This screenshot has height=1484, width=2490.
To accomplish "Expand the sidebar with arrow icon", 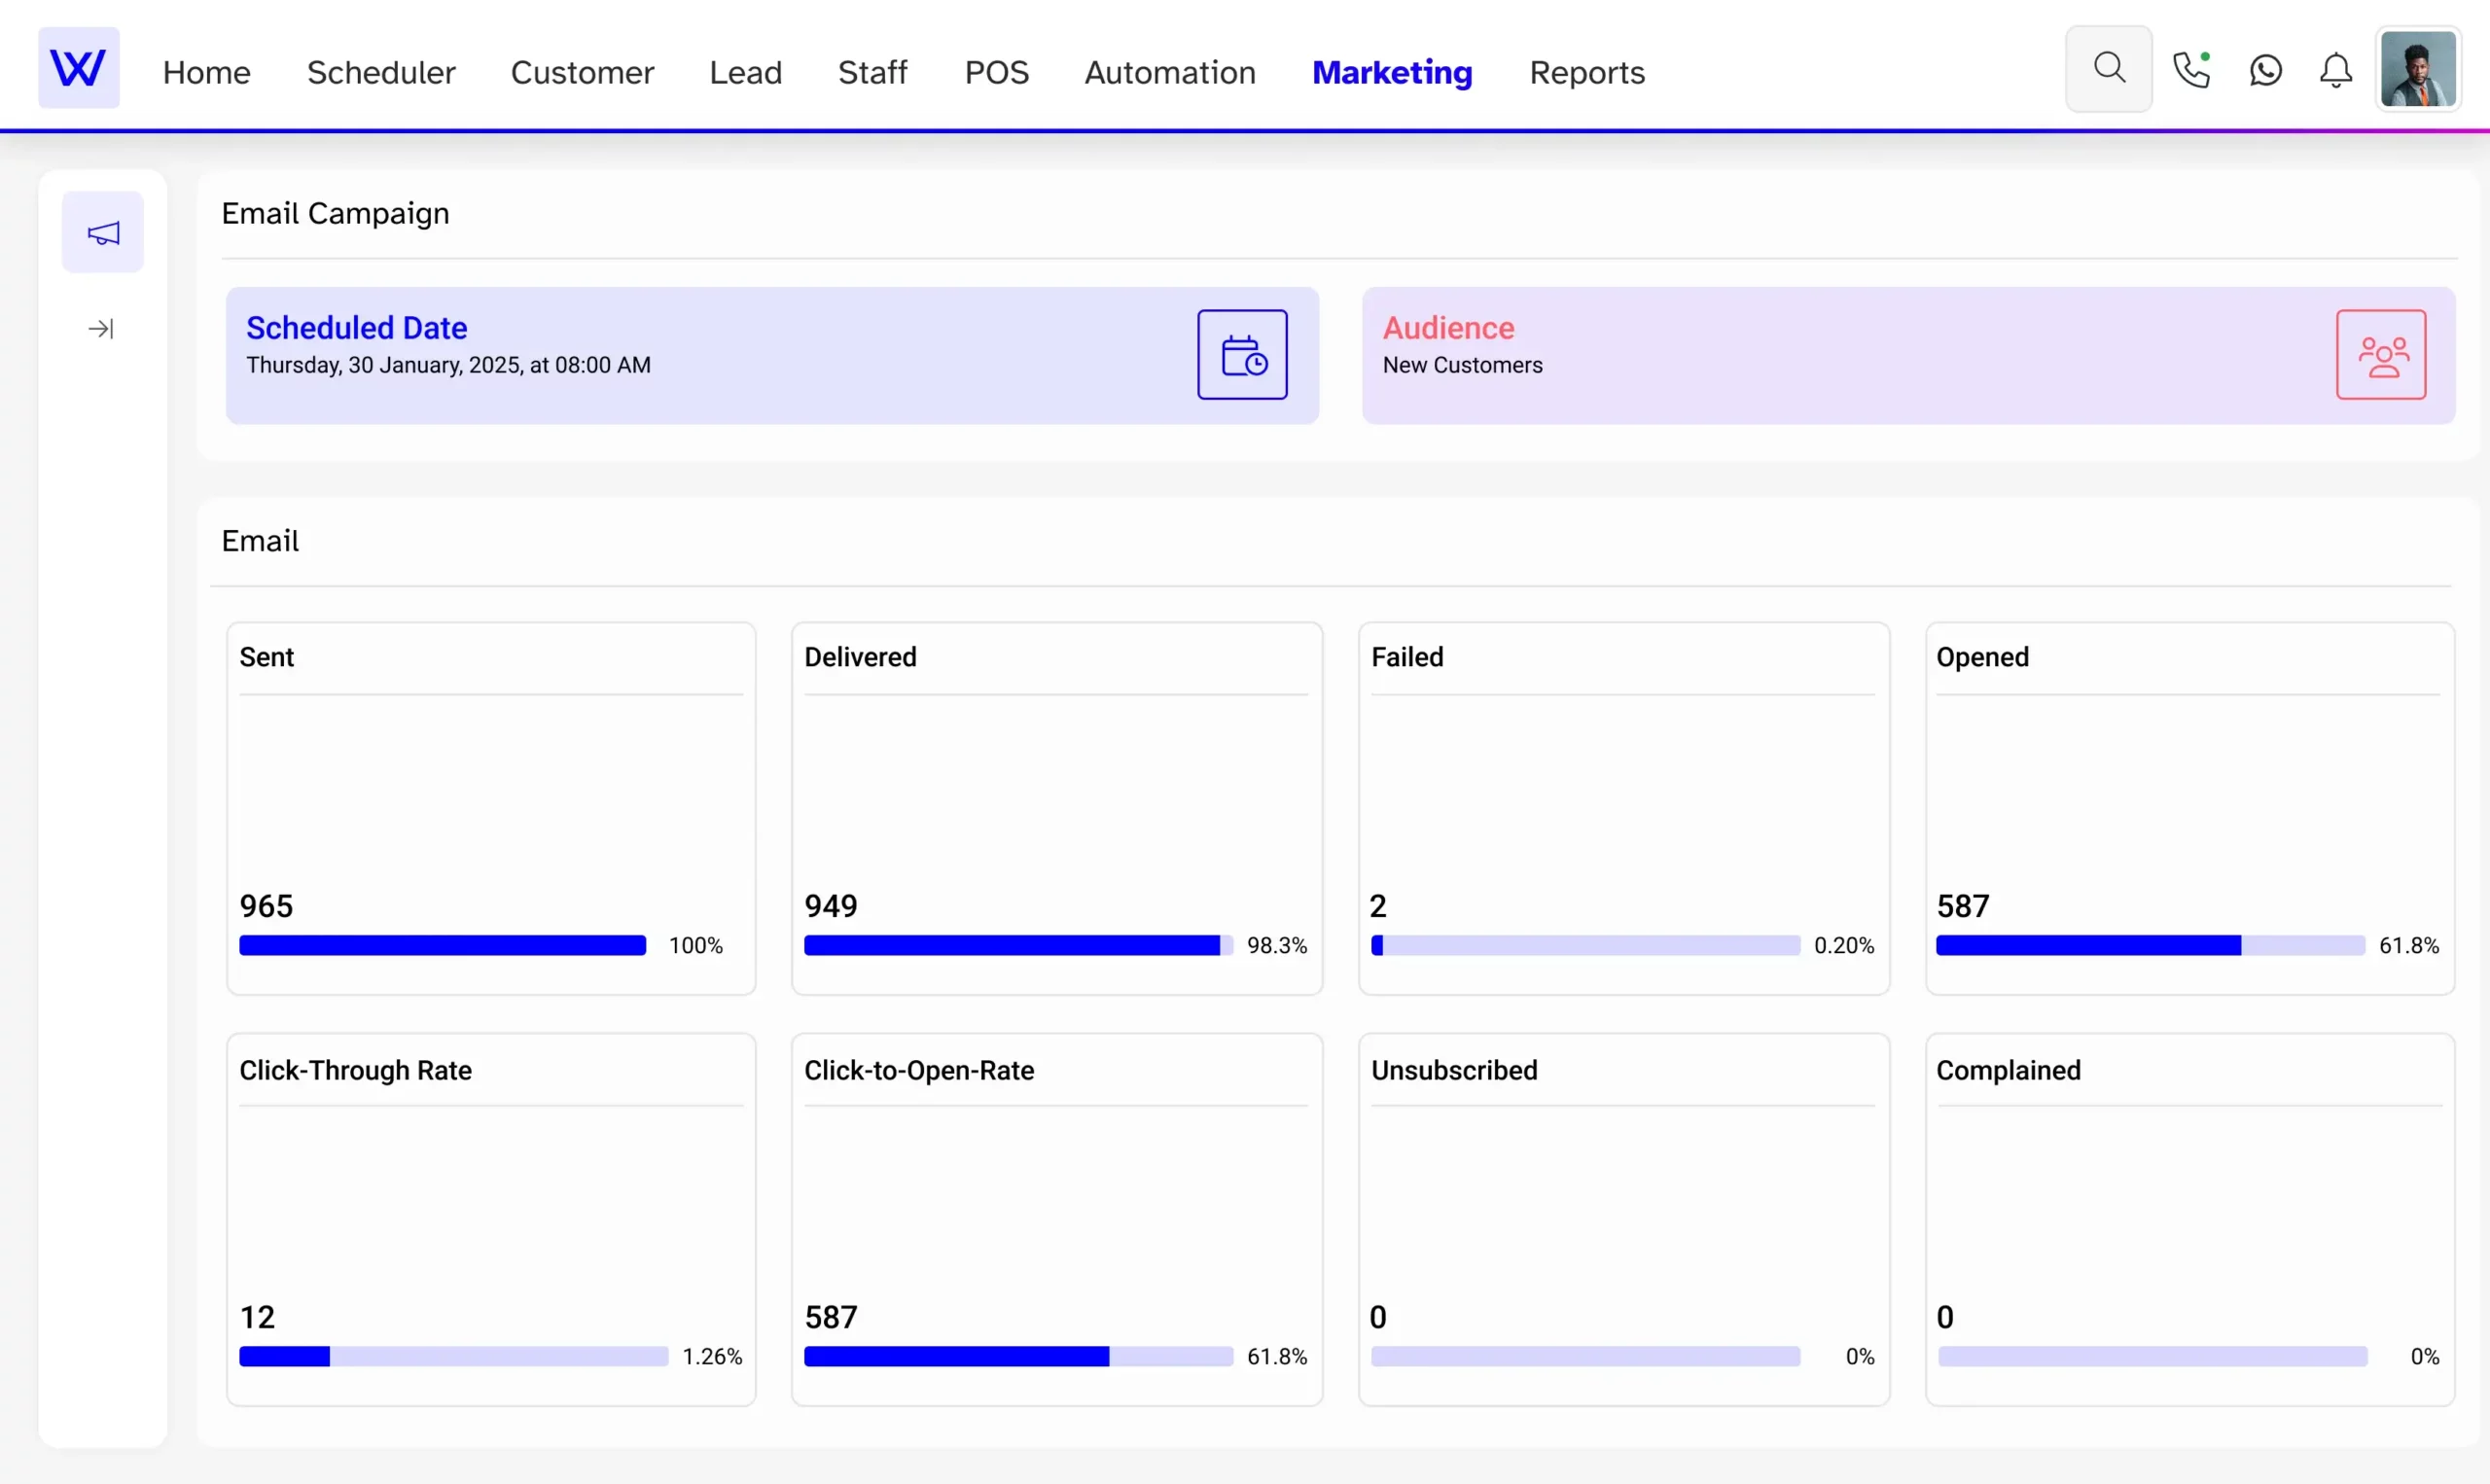I will pos(101,329).
